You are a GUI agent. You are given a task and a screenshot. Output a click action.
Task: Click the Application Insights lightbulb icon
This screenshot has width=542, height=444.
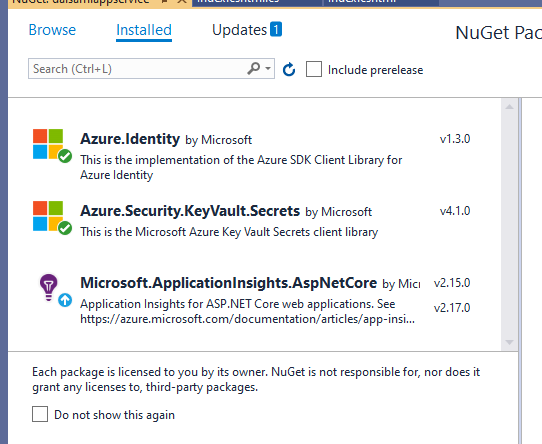(x=48, y=288)
